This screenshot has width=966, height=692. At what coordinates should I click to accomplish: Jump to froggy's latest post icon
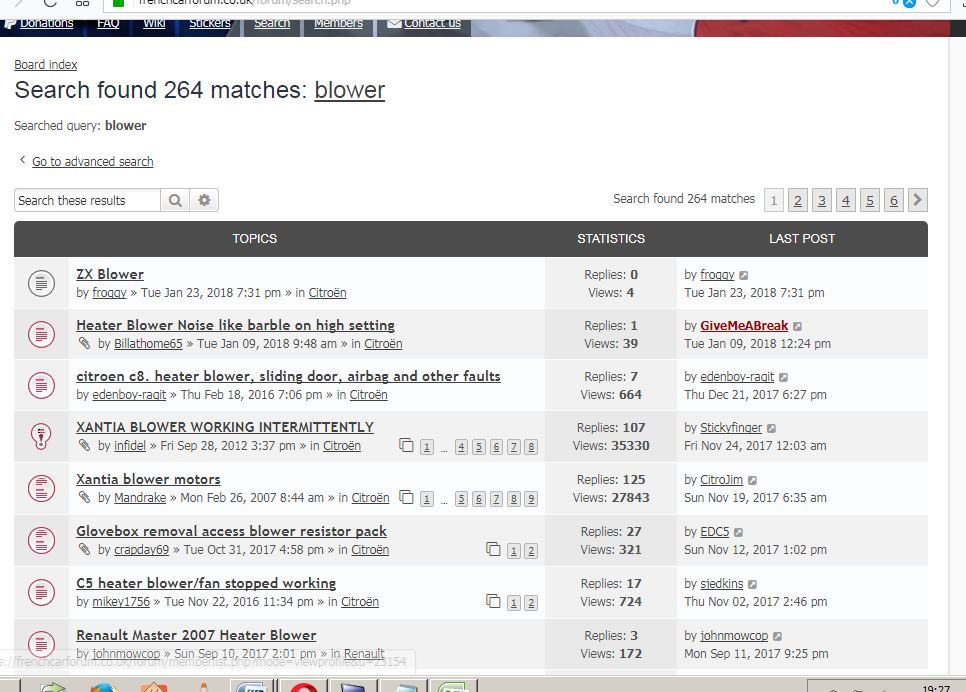(x=744, y=275)
